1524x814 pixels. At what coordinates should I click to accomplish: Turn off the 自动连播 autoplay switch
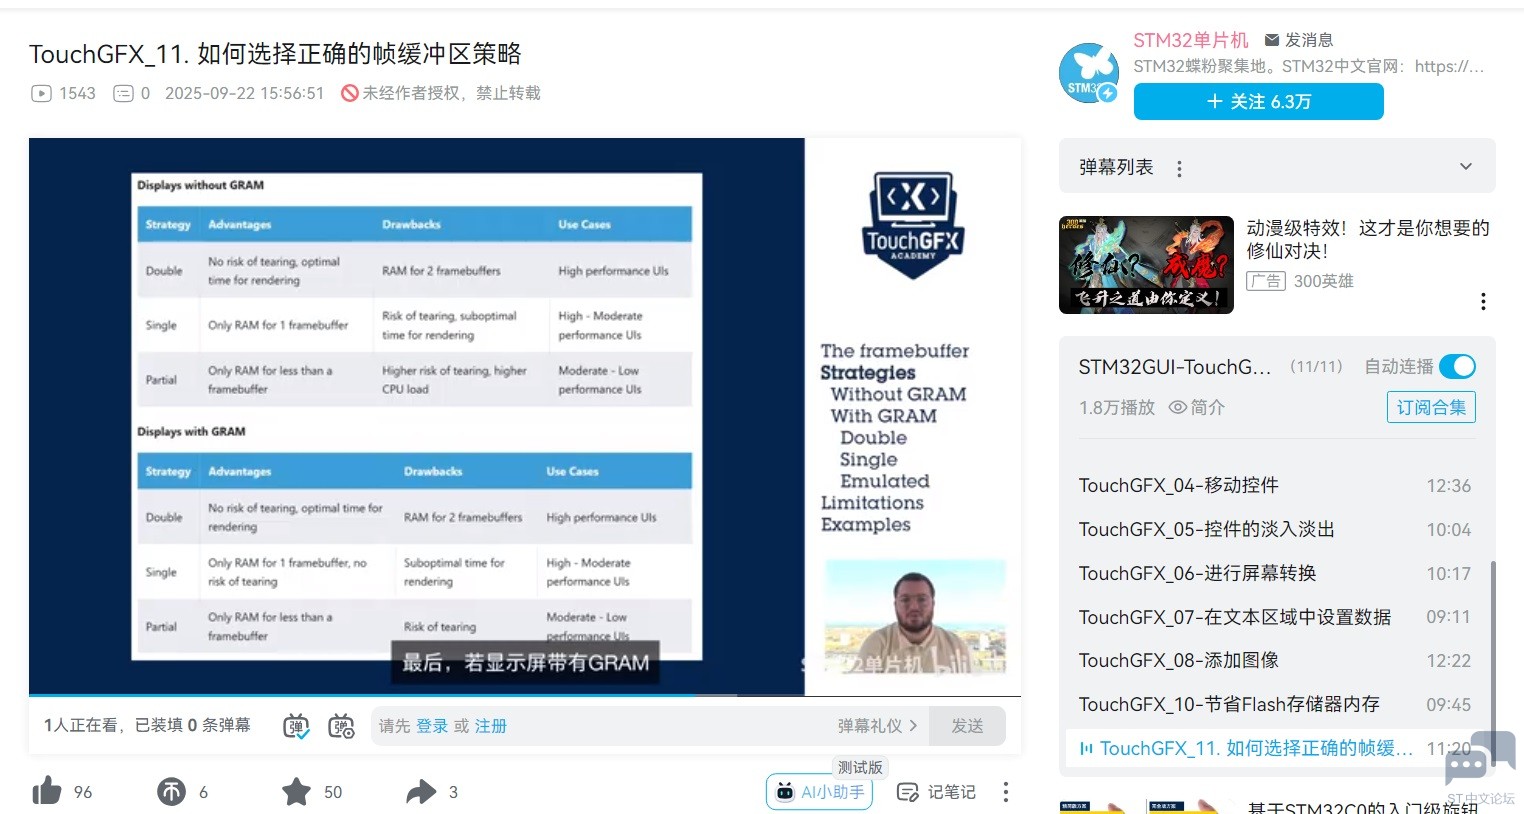[1457, 367]
